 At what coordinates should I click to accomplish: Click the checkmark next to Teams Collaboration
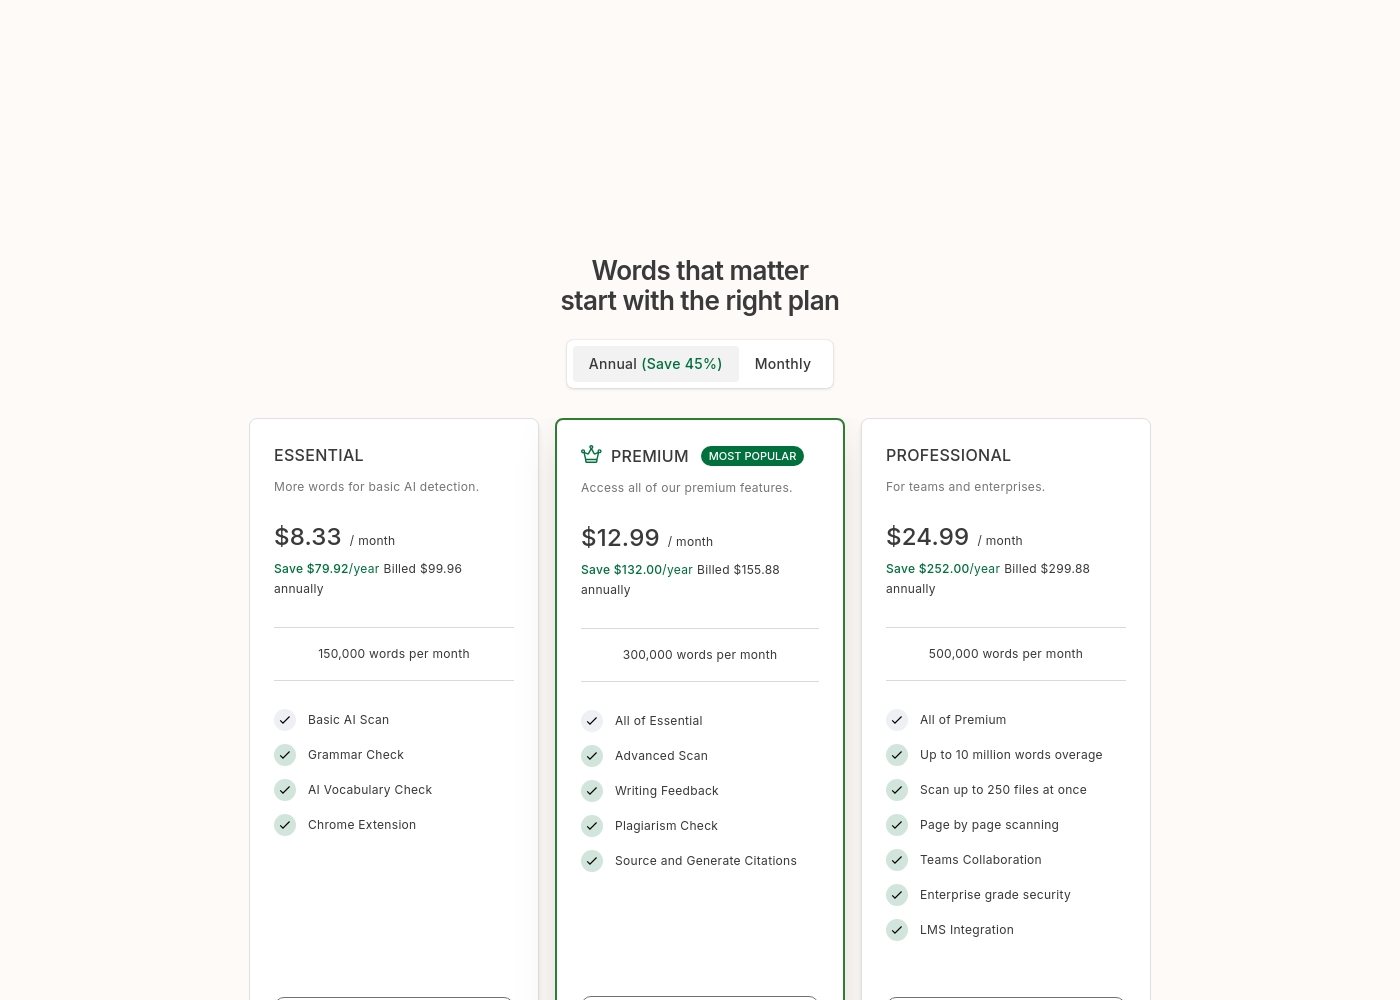point(897,860)
